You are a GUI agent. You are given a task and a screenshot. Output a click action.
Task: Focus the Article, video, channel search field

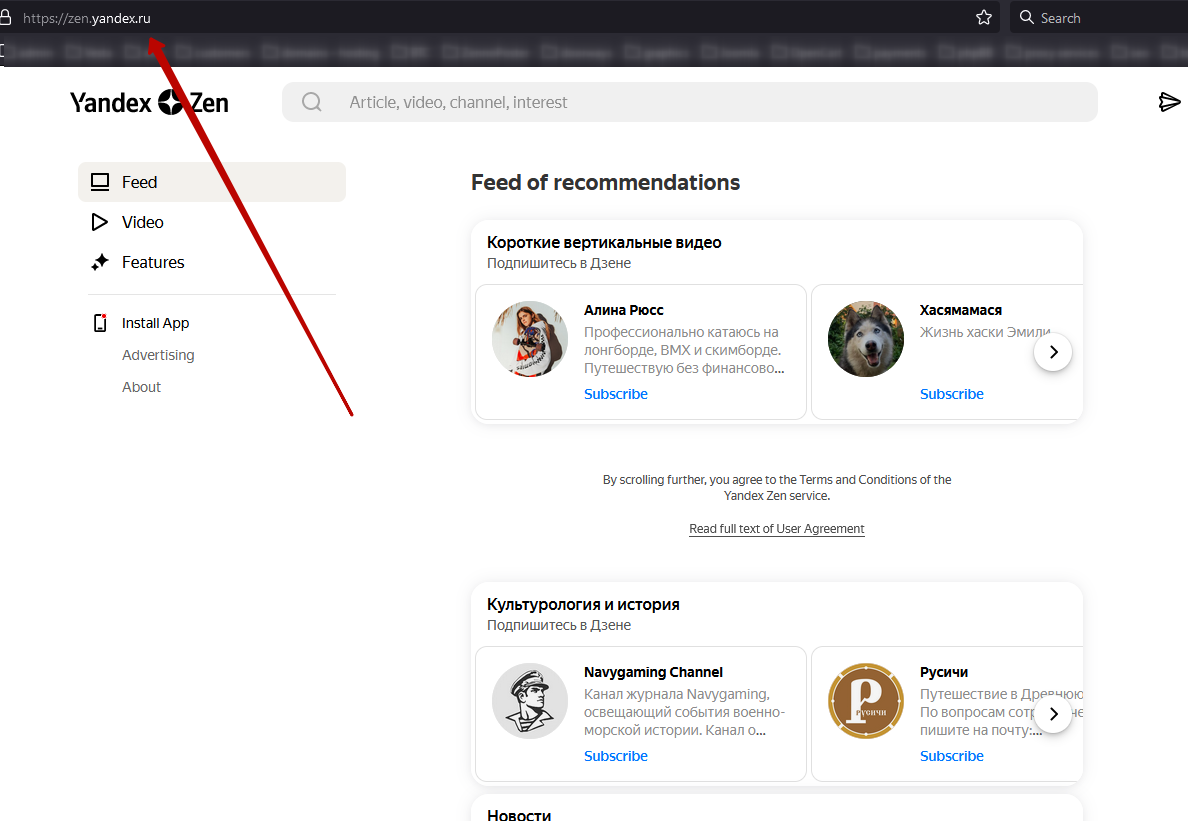point(700,102)
